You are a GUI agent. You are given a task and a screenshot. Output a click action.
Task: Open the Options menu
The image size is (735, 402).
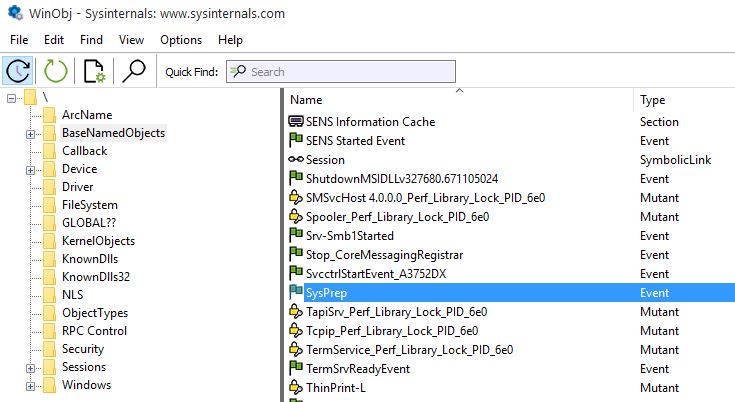[x=180, y=40]
